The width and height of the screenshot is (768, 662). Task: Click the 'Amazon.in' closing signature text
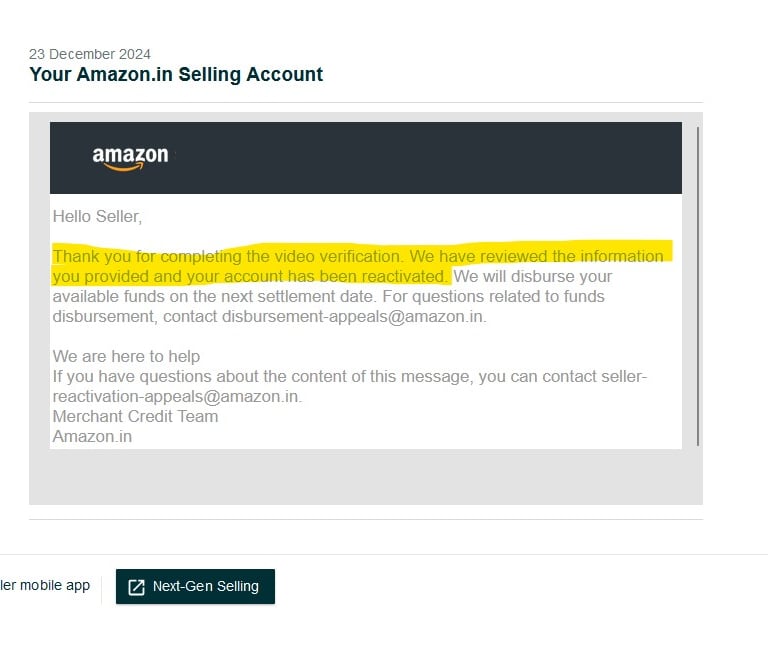click(x=92, y=436)
